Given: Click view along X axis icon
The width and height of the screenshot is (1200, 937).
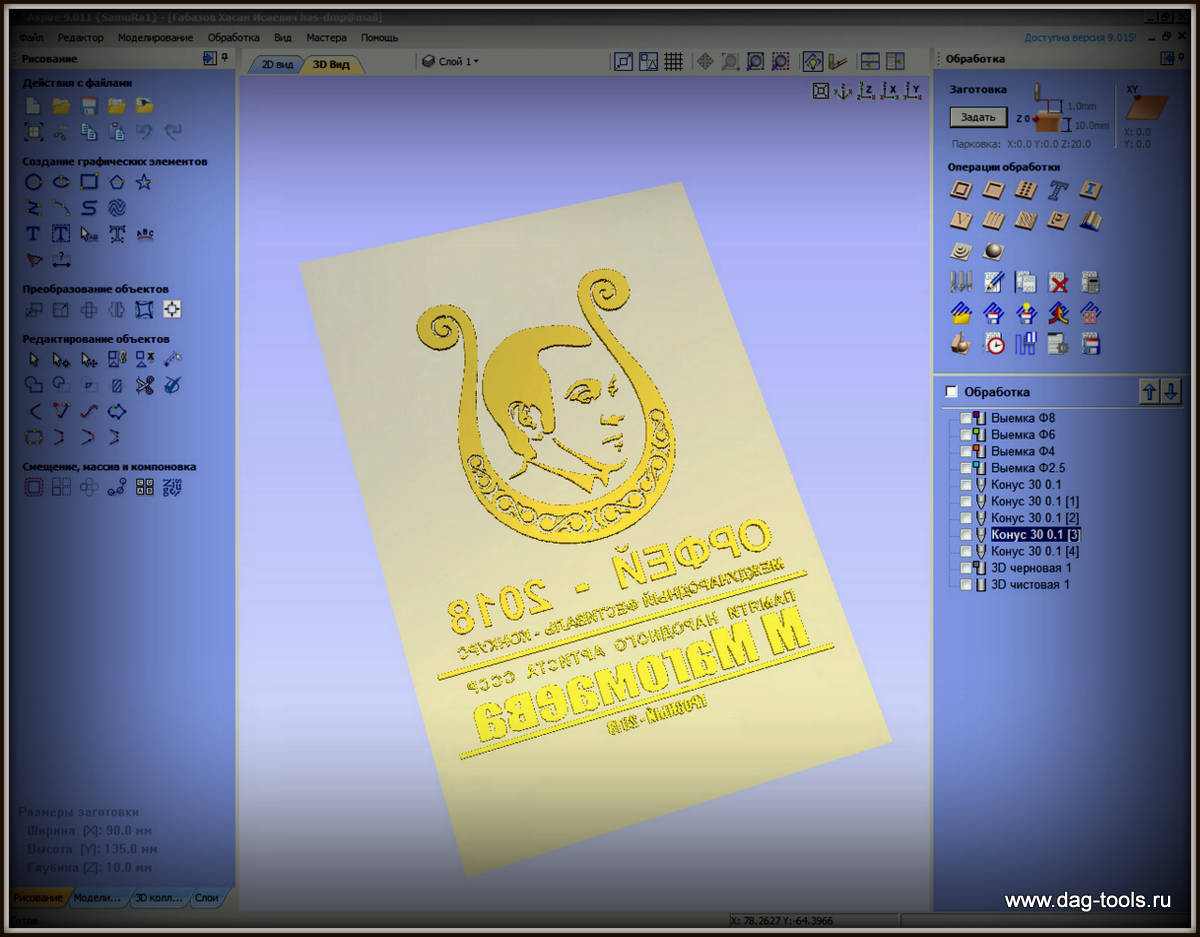Looking at the screenshot, I should [x=889, y=92].
